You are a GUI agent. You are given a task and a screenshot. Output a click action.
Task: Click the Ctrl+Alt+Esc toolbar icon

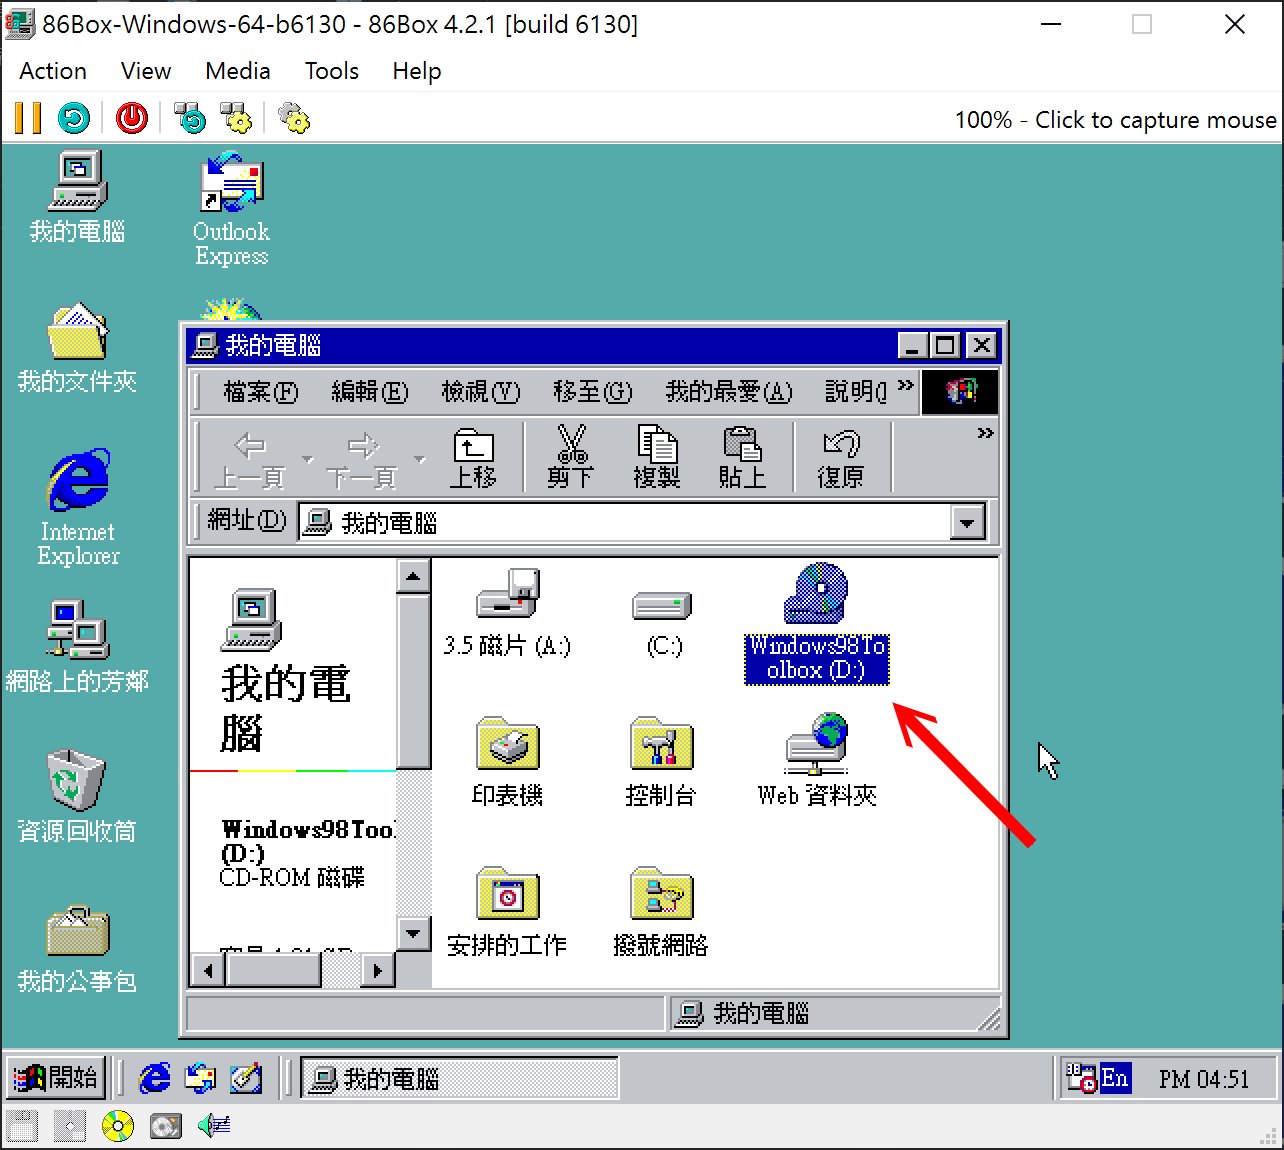[236, 118]
